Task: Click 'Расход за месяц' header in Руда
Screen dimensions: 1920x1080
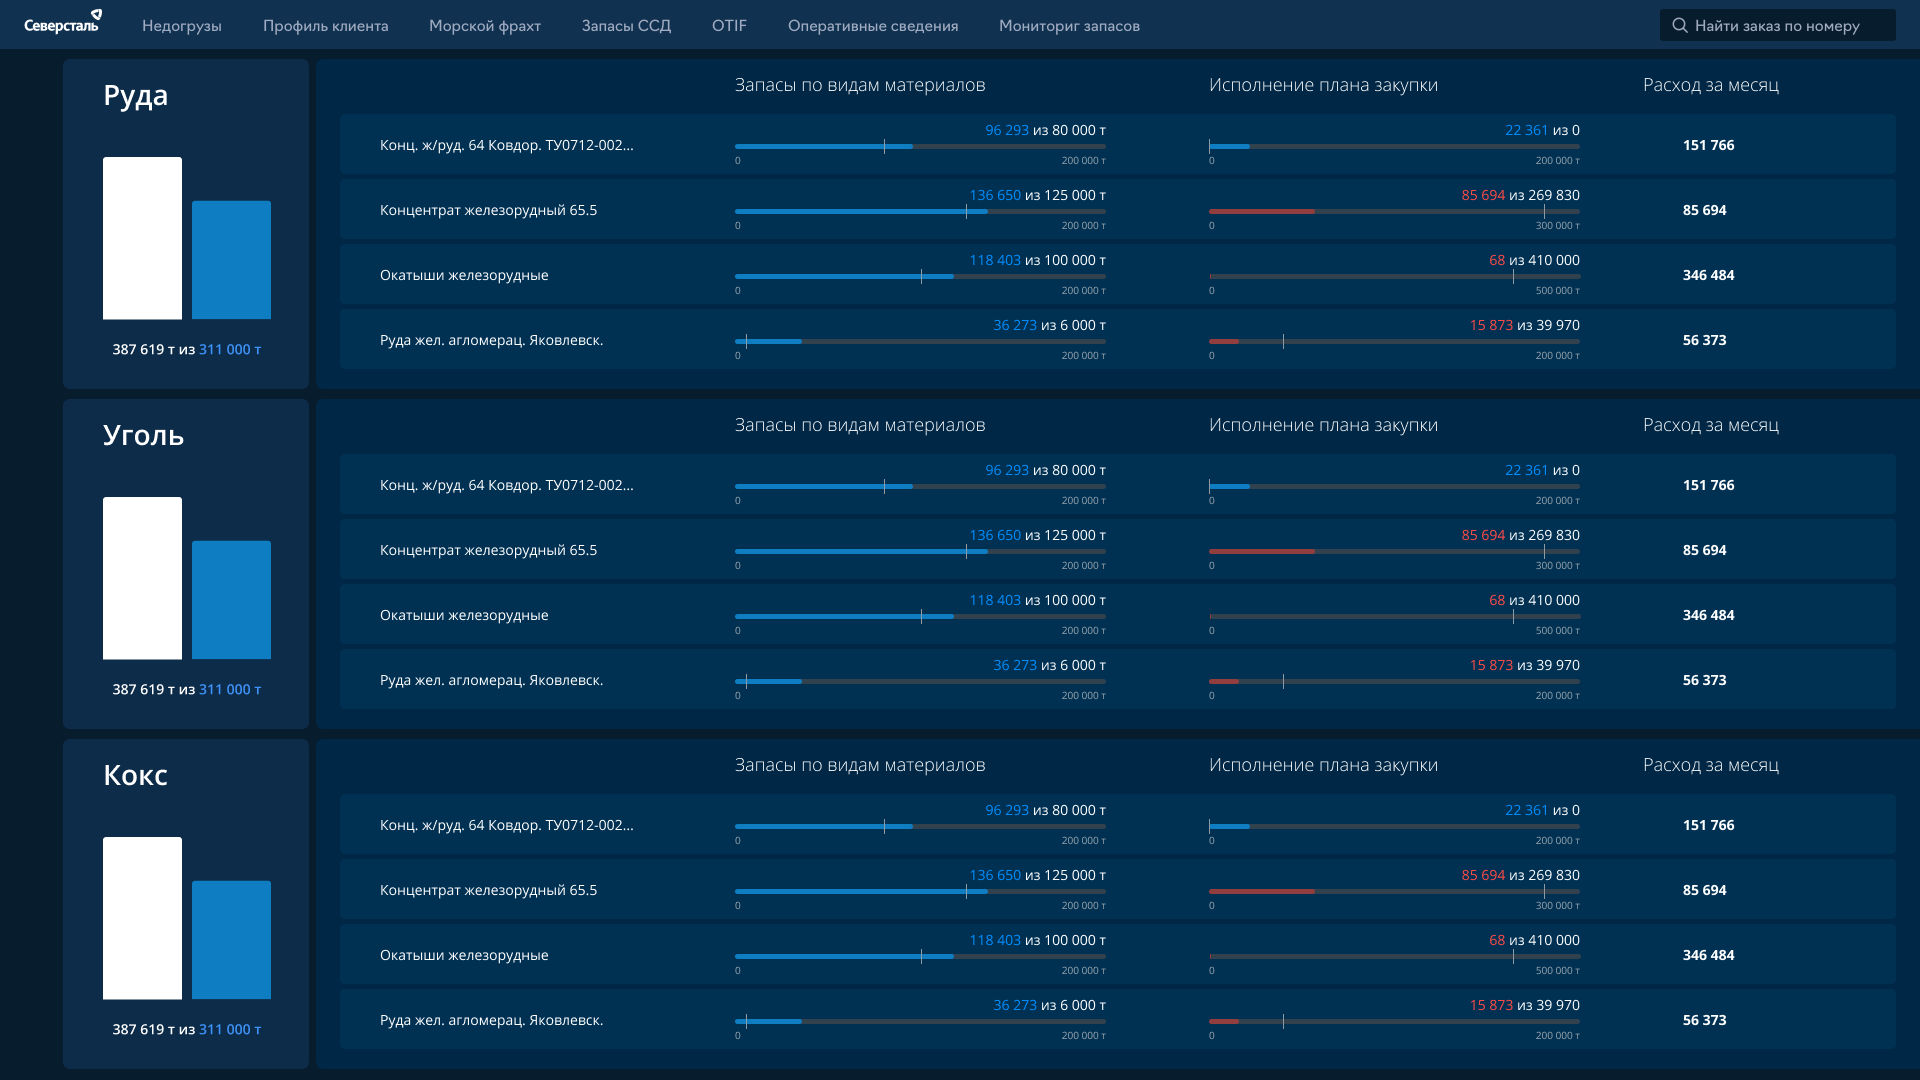Action: click(x=1711, y=86)
